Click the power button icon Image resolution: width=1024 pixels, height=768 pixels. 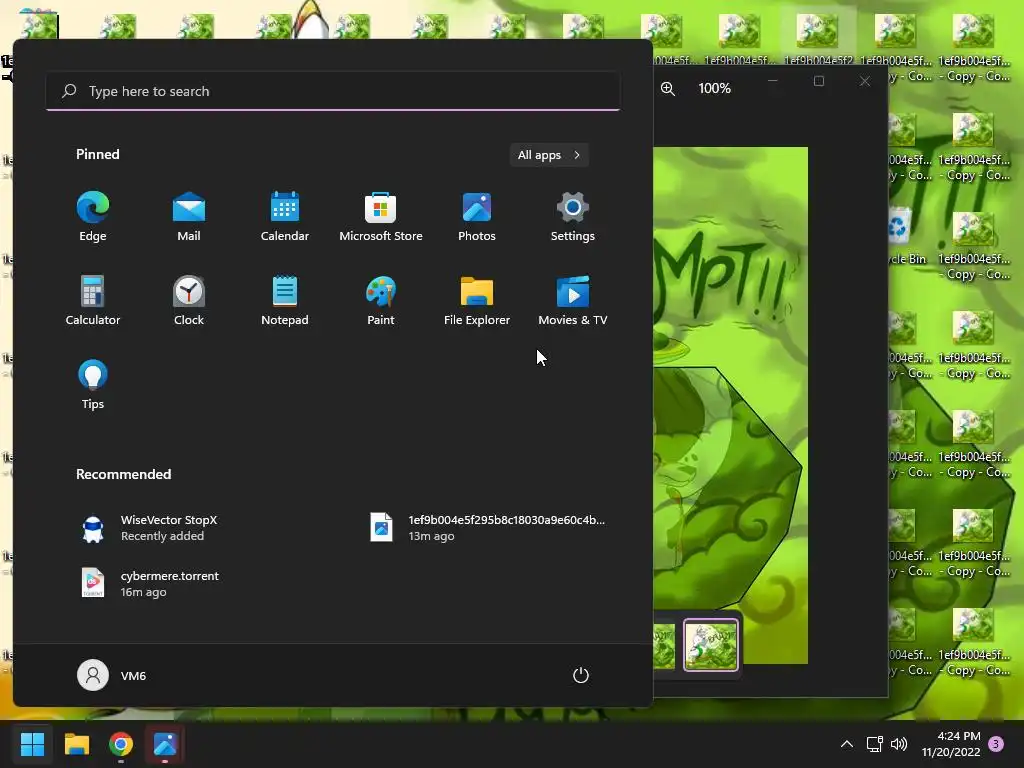point(581,675)
